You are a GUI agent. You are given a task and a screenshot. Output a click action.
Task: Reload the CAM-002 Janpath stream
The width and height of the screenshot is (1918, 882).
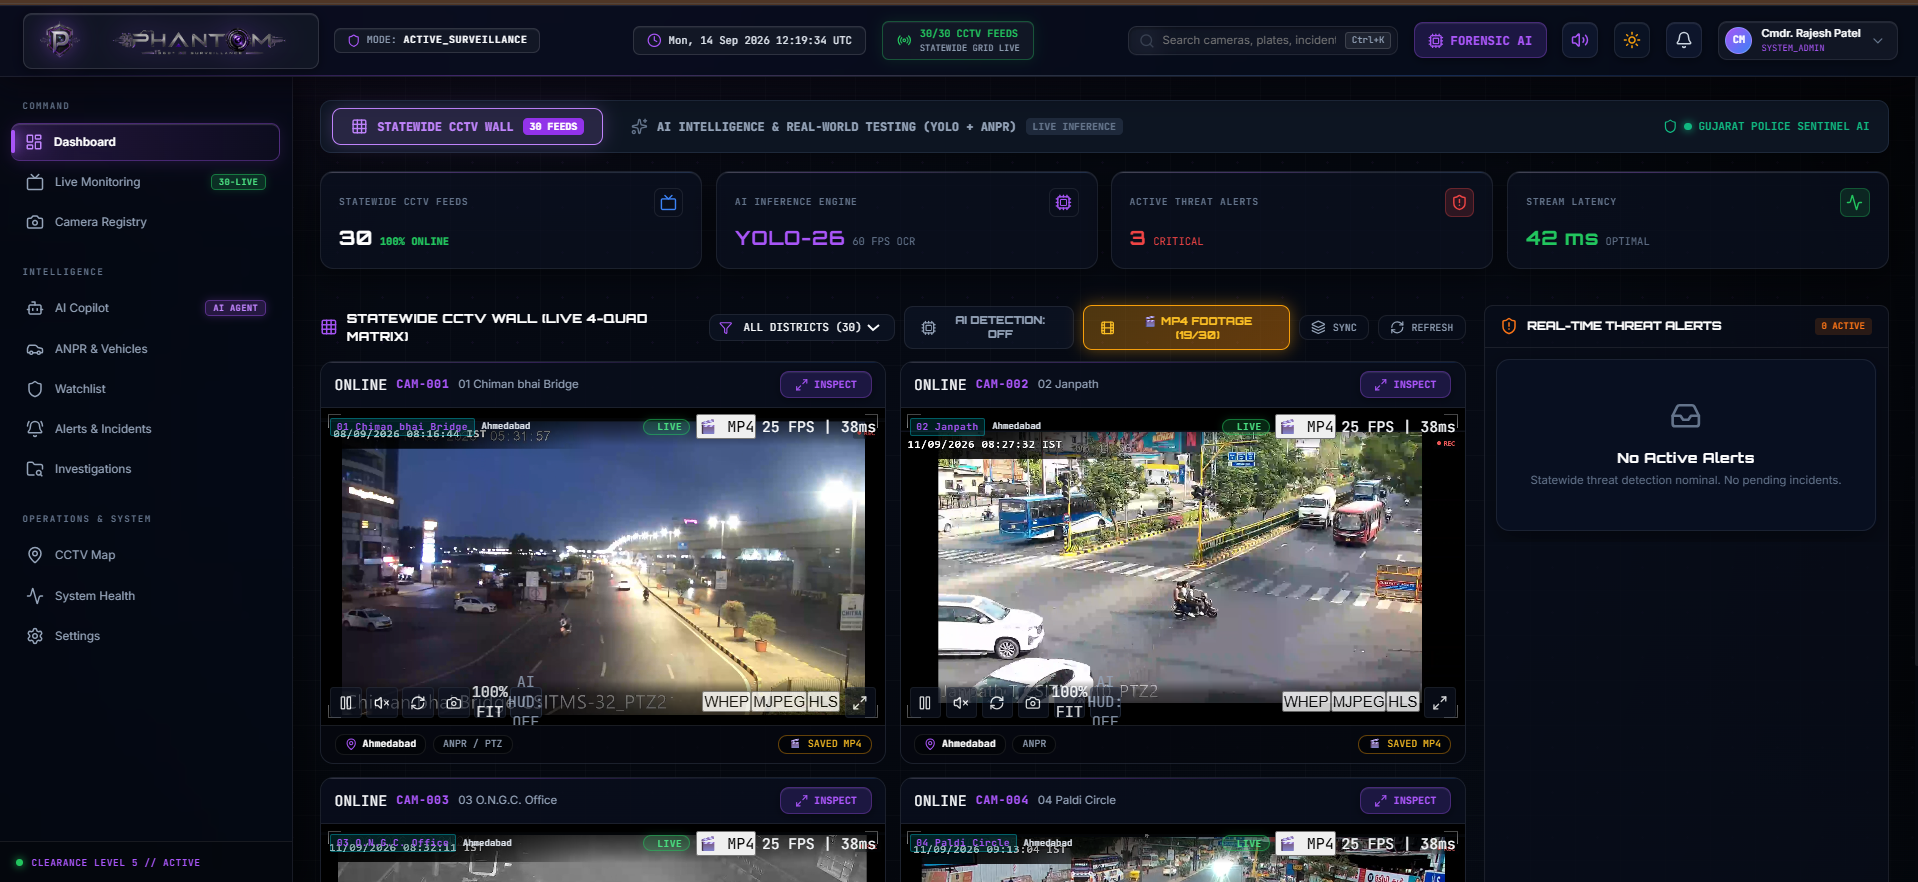click(x=997, y=703)
